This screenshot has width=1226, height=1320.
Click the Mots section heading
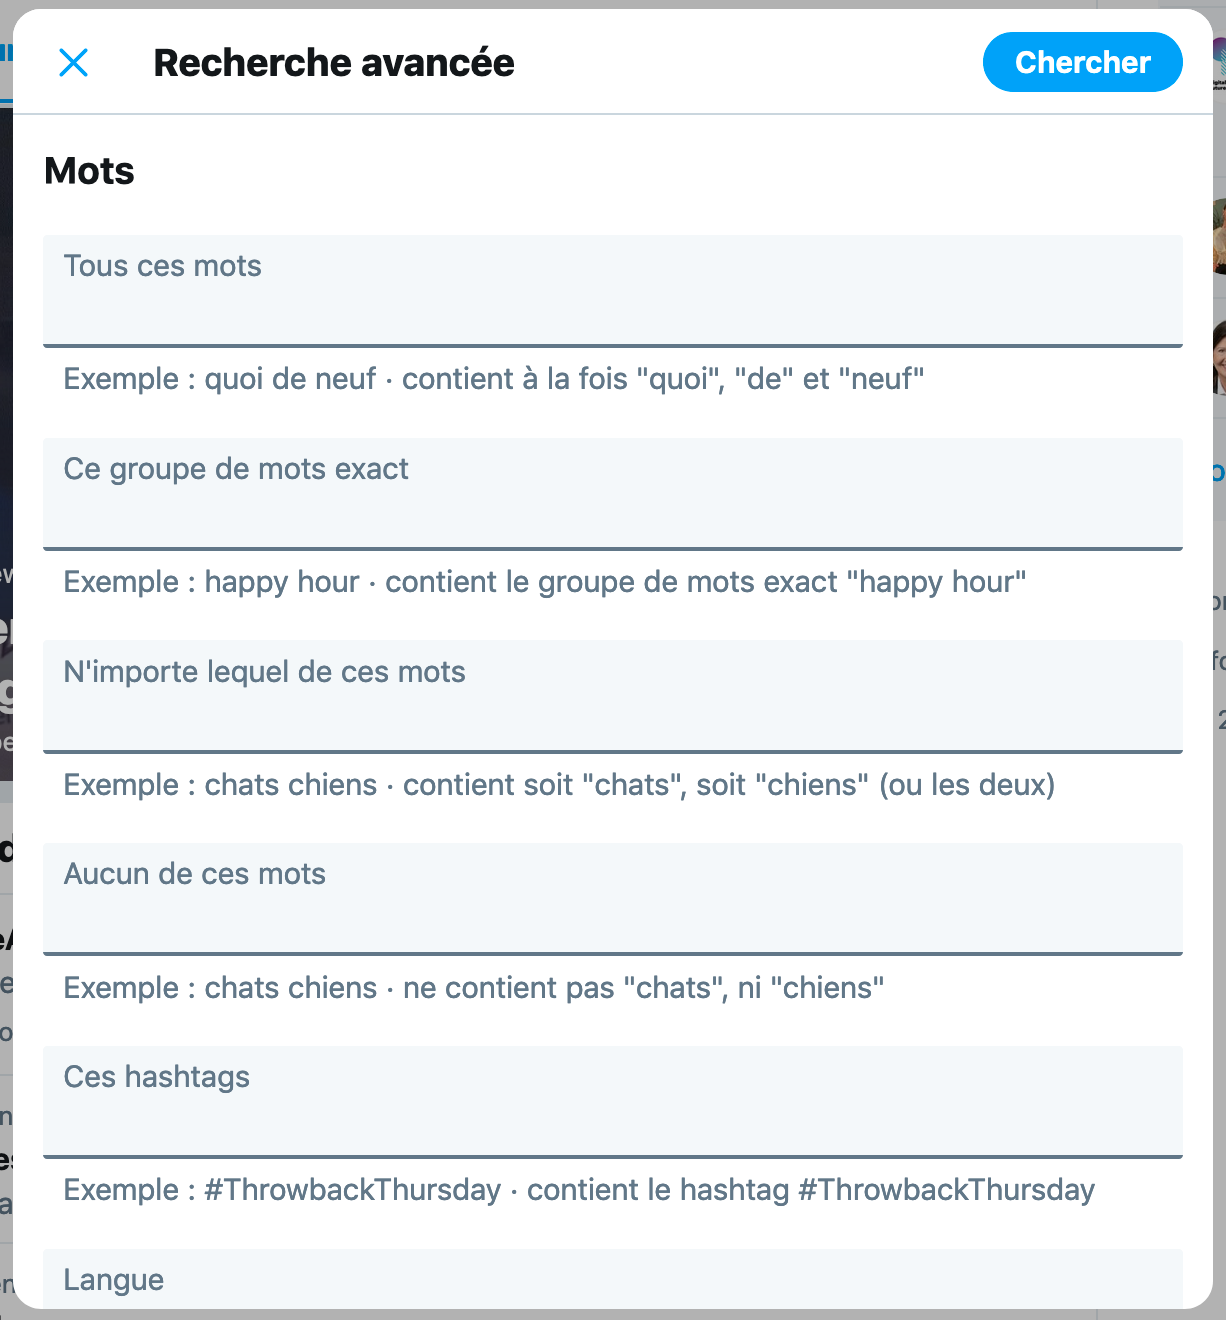coord(90,171)
